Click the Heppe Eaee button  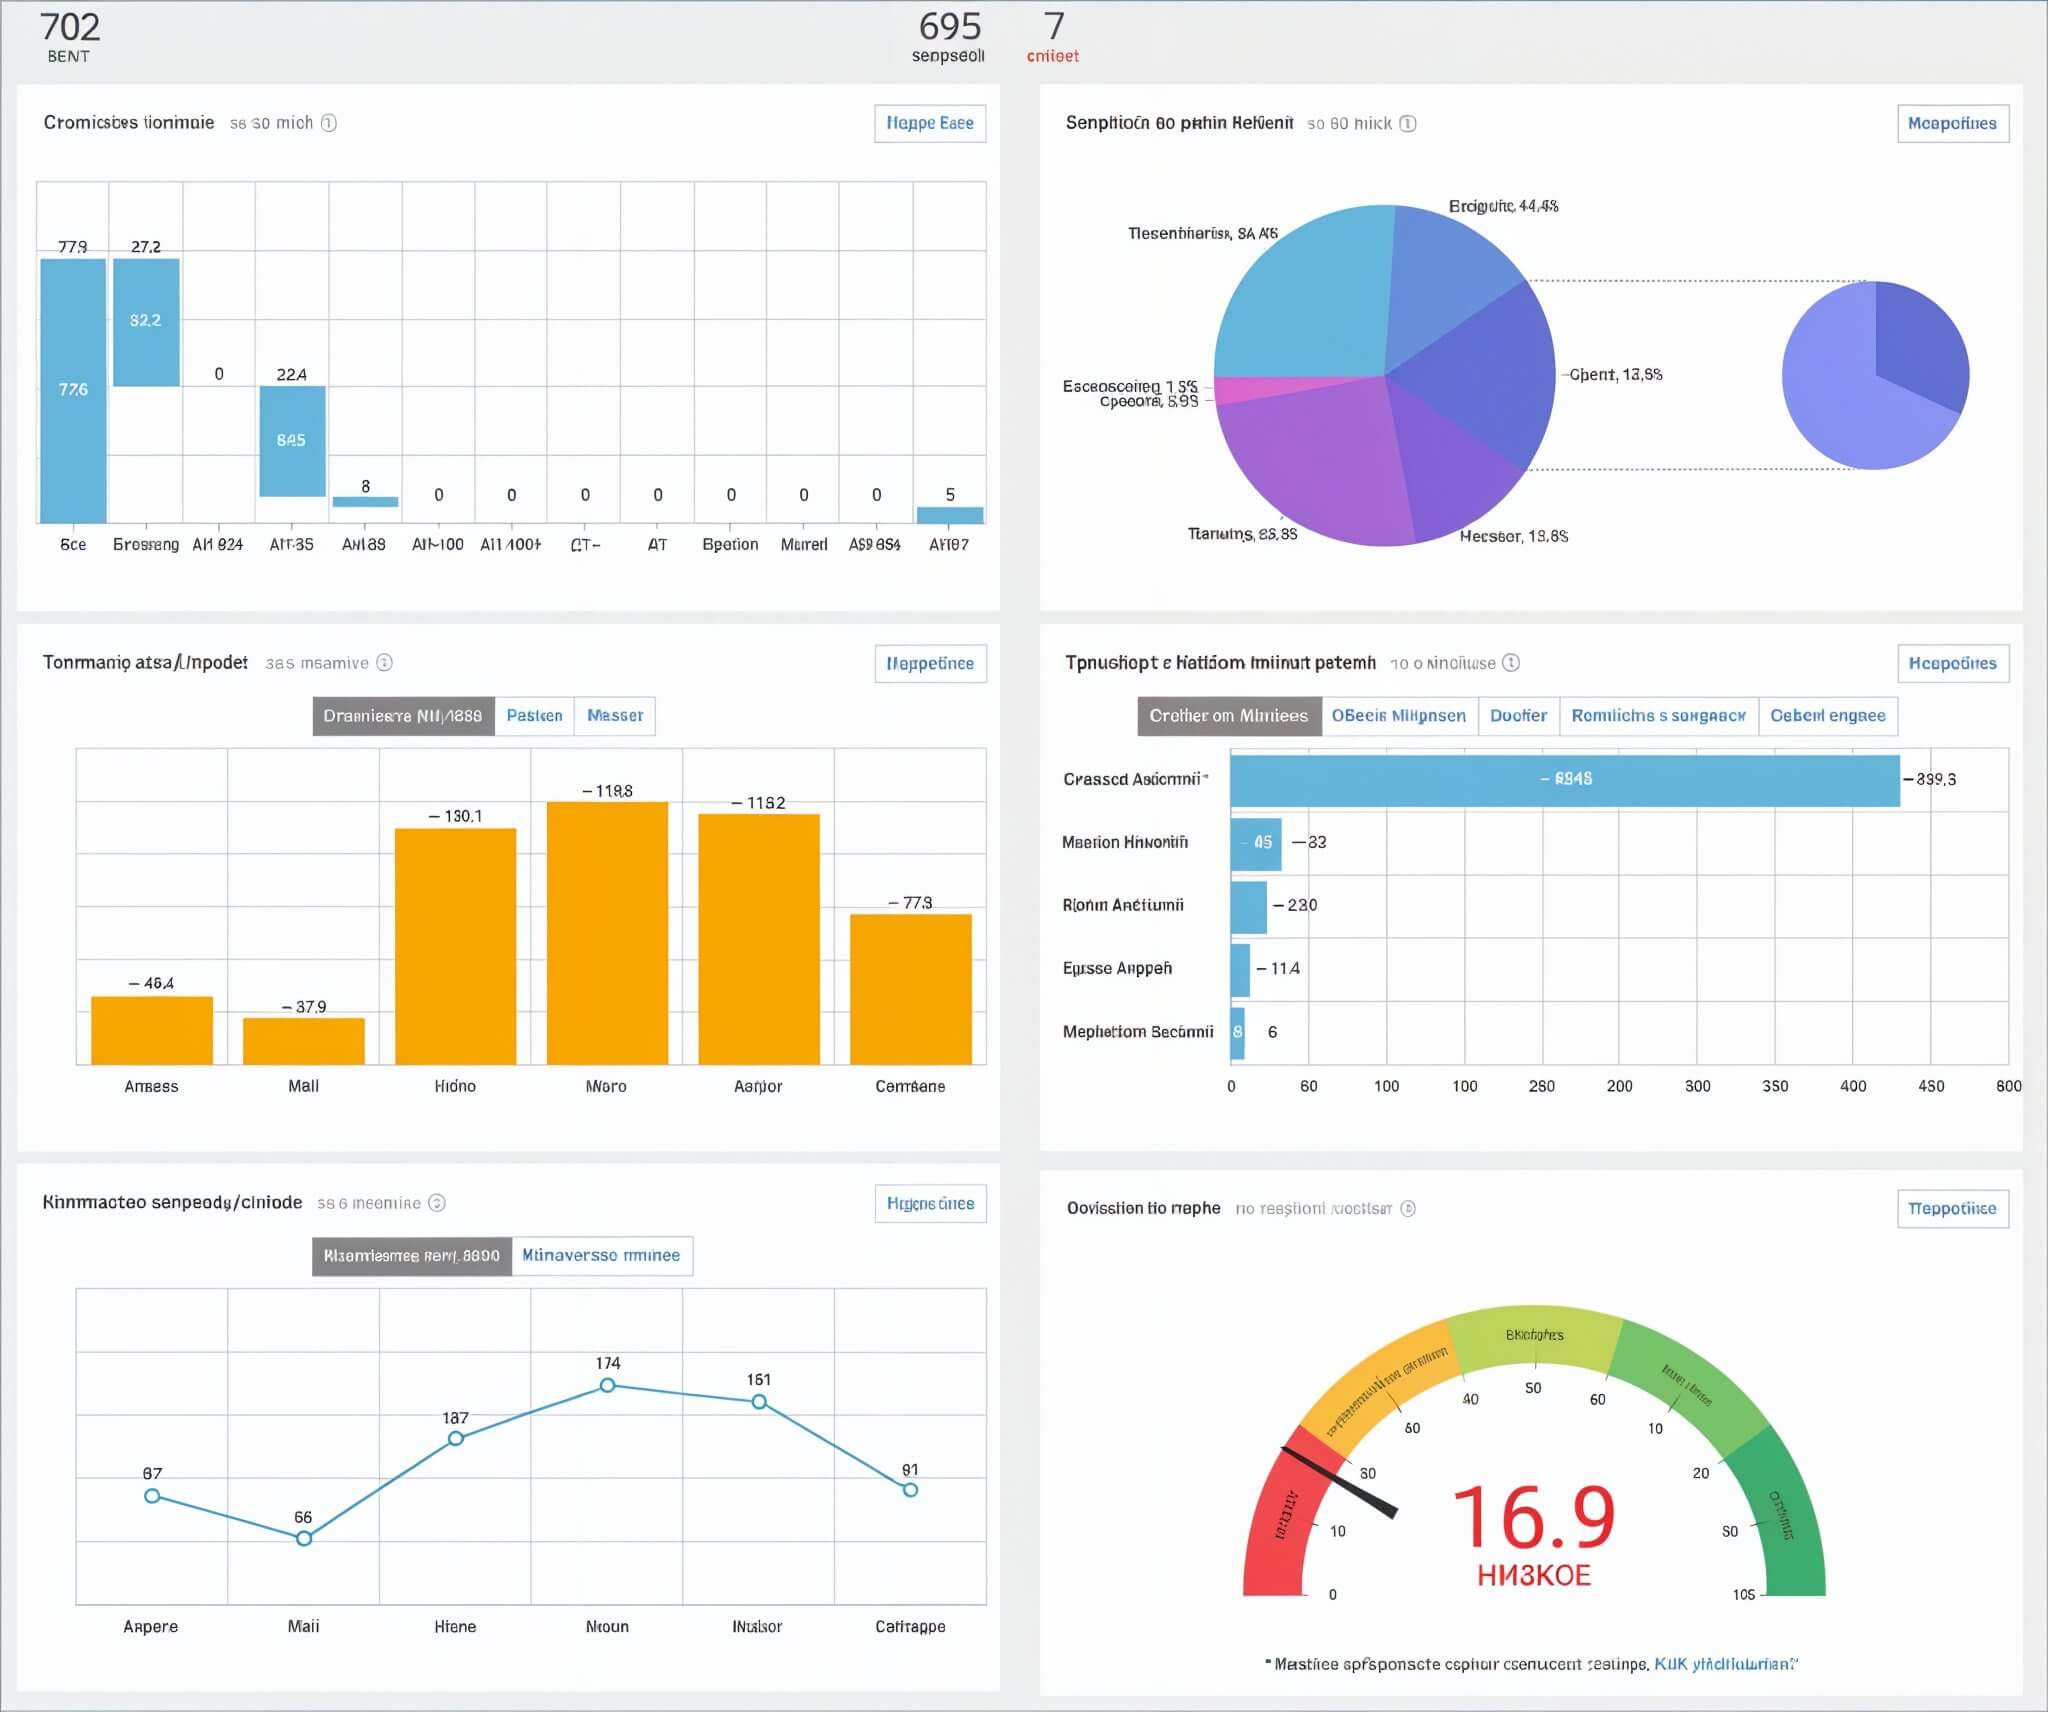click(930, 123)
